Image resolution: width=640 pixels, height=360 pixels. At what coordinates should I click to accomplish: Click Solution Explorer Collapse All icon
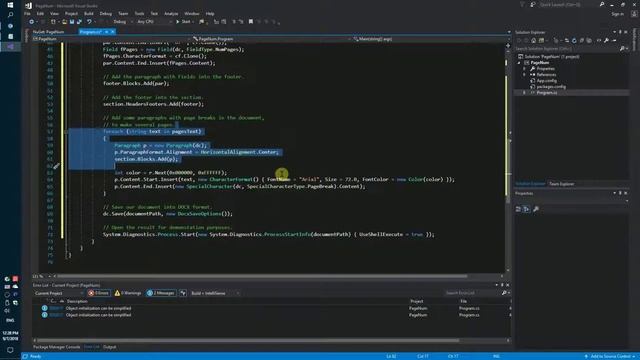click(582, 40)
